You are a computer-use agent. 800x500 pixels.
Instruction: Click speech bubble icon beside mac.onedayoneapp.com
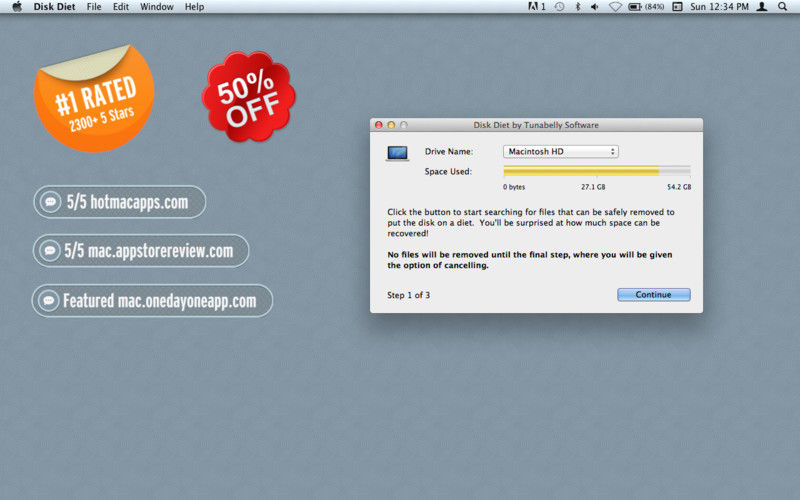click(48, 301)
